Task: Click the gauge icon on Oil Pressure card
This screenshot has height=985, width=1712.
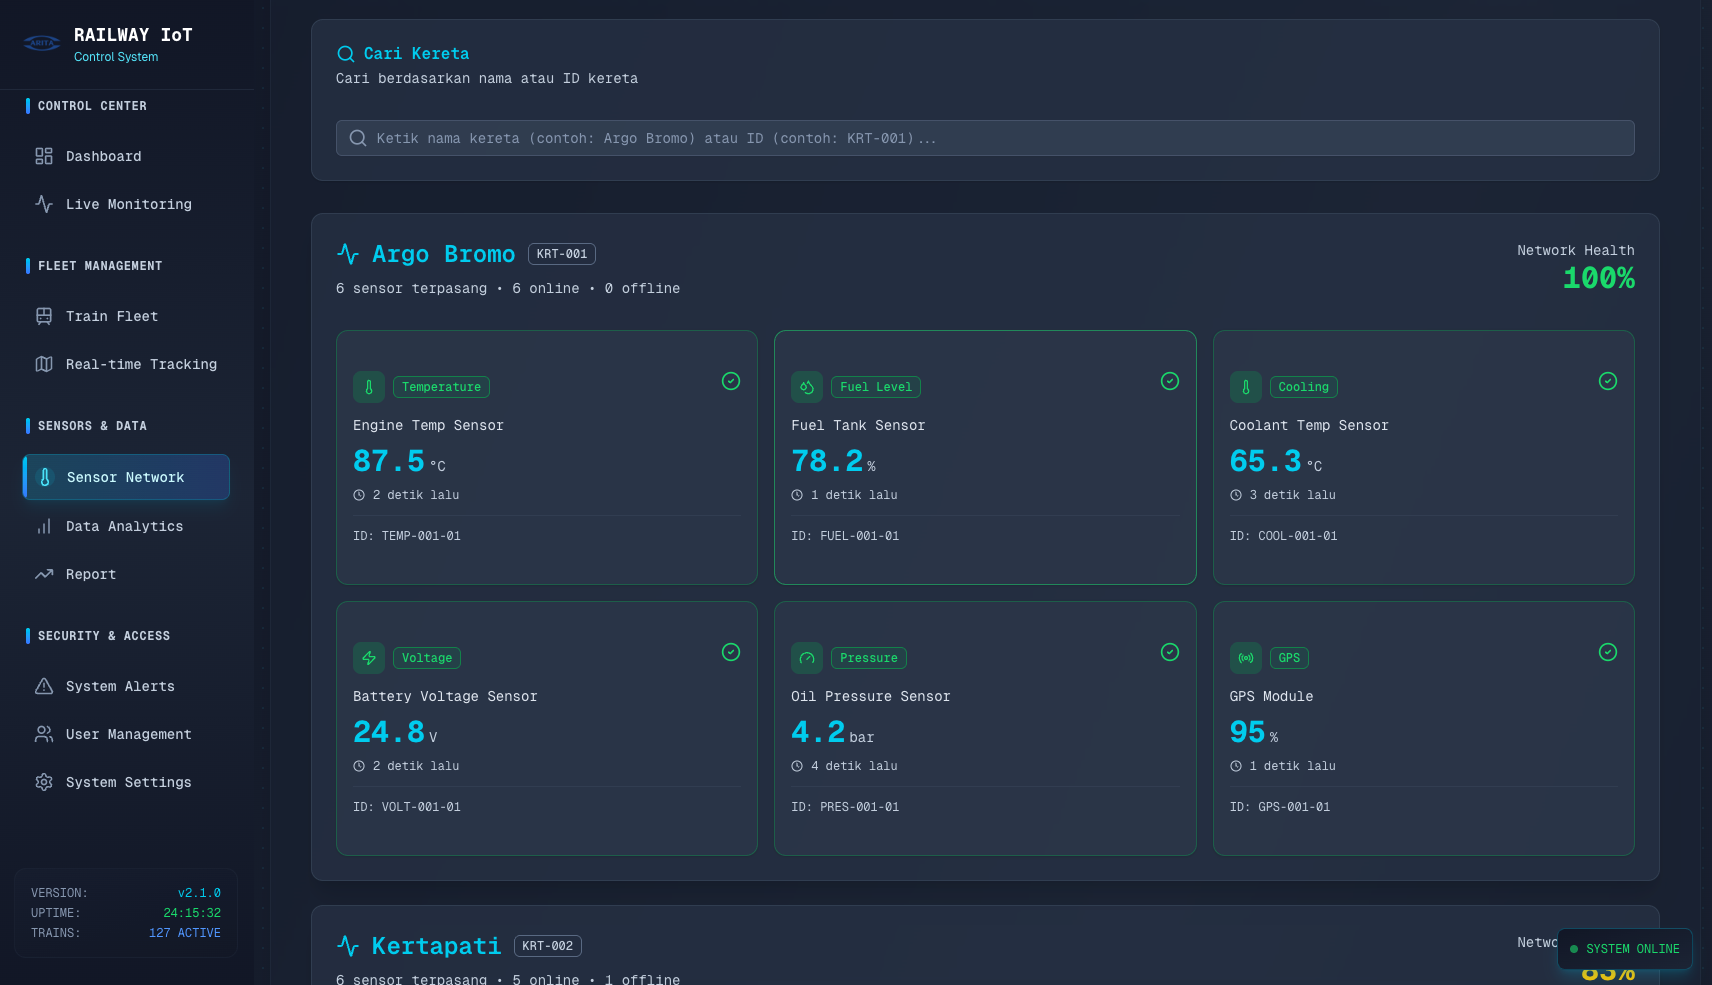Action: (x=807, y=658)
